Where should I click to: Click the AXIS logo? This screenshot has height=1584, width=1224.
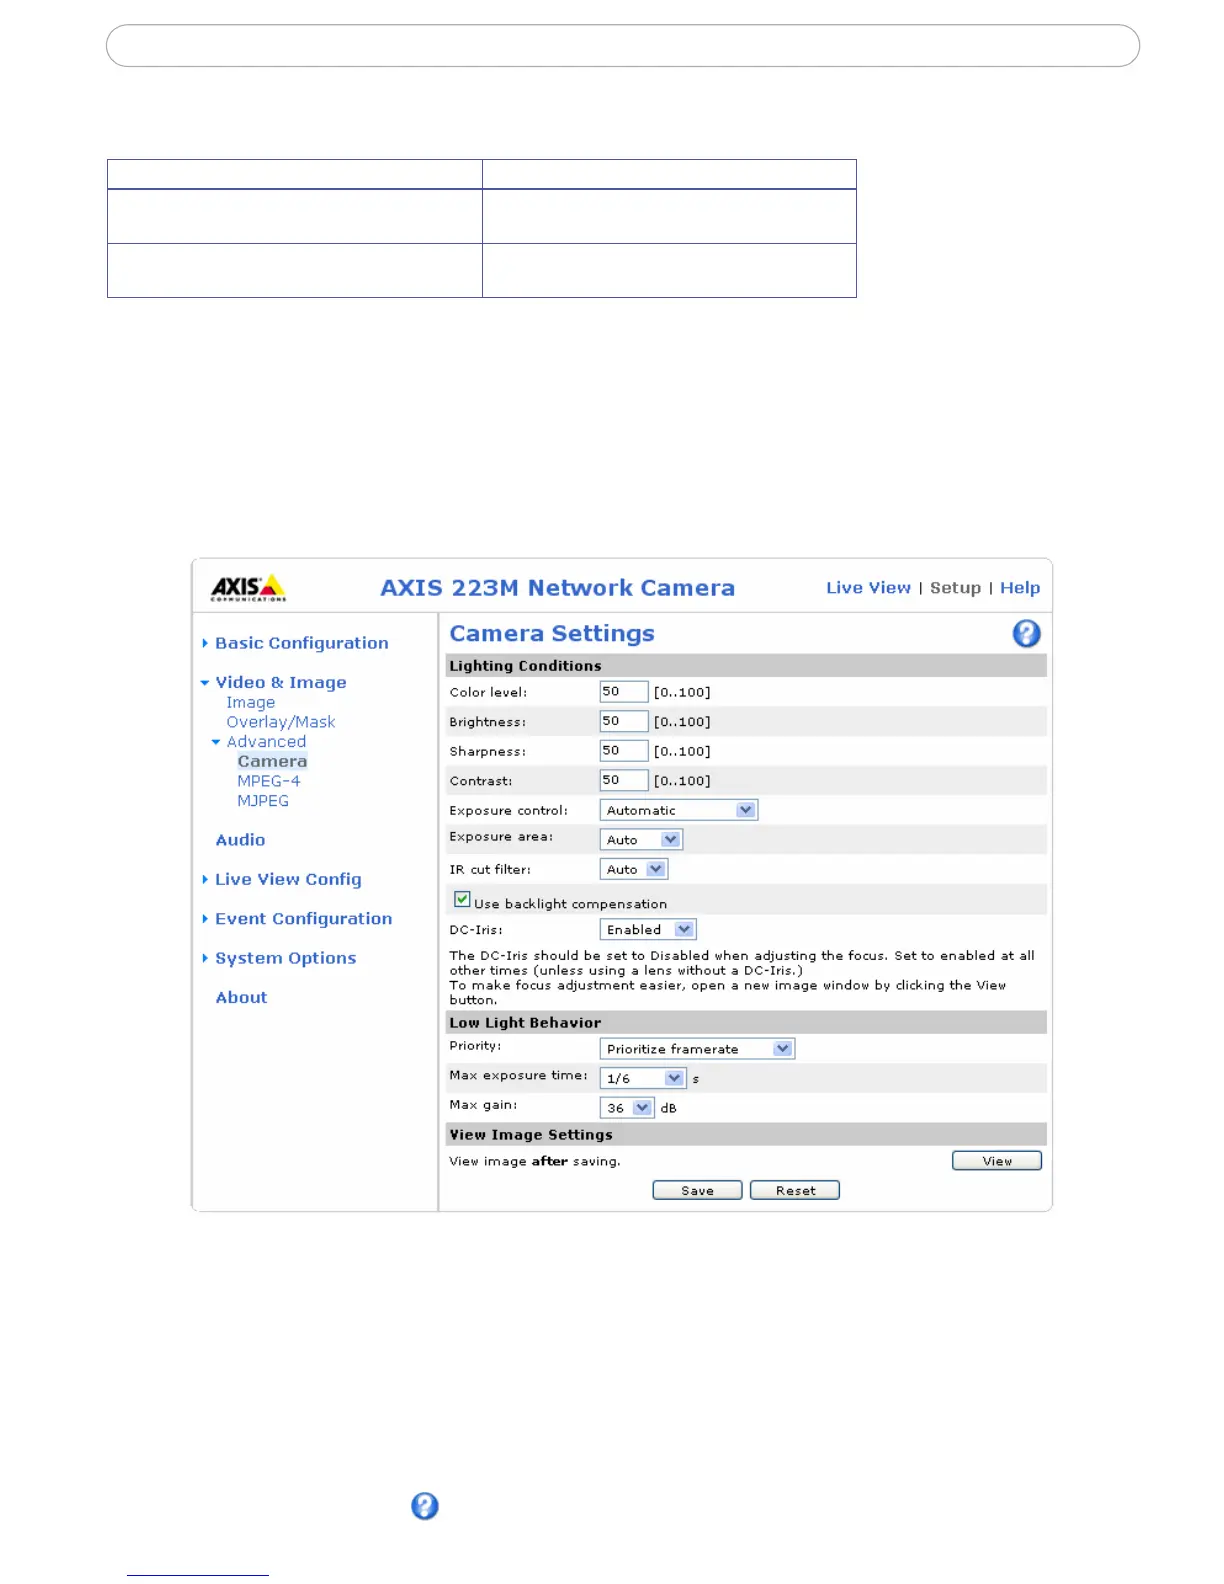248,588
